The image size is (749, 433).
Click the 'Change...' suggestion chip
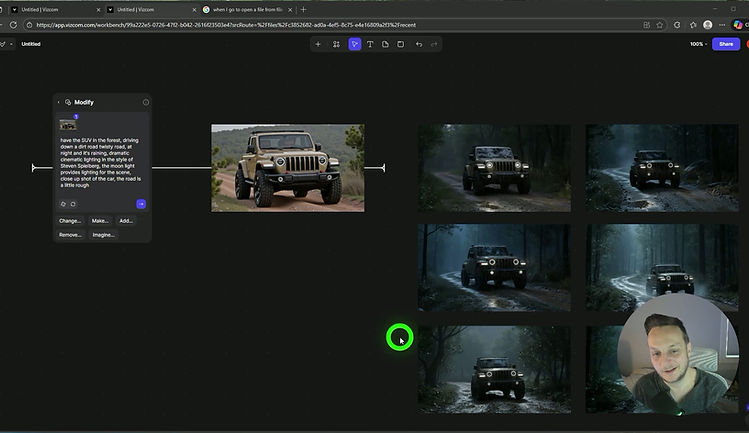[x=70, y=220]
